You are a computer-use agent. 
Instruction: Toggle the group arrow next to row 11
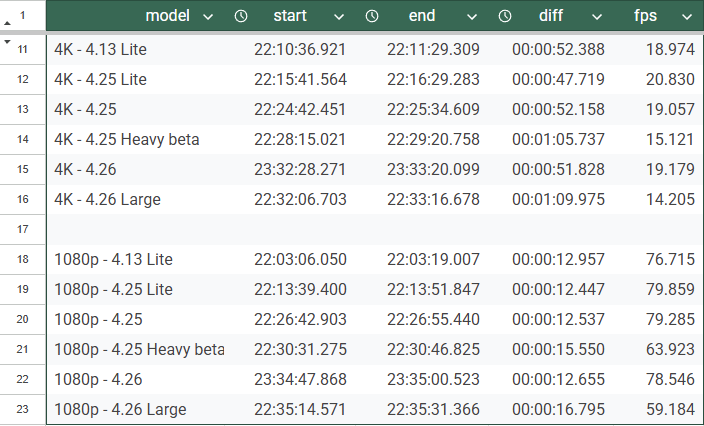(x=7, y=42)
